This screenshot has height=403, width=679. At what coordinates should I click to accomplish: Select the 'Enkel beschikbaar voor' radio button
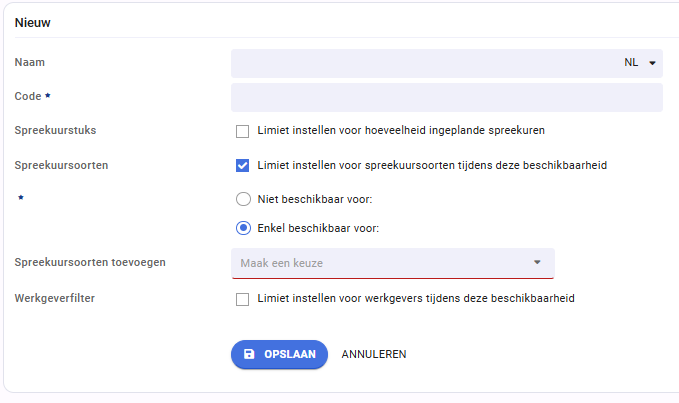(243, 228)
